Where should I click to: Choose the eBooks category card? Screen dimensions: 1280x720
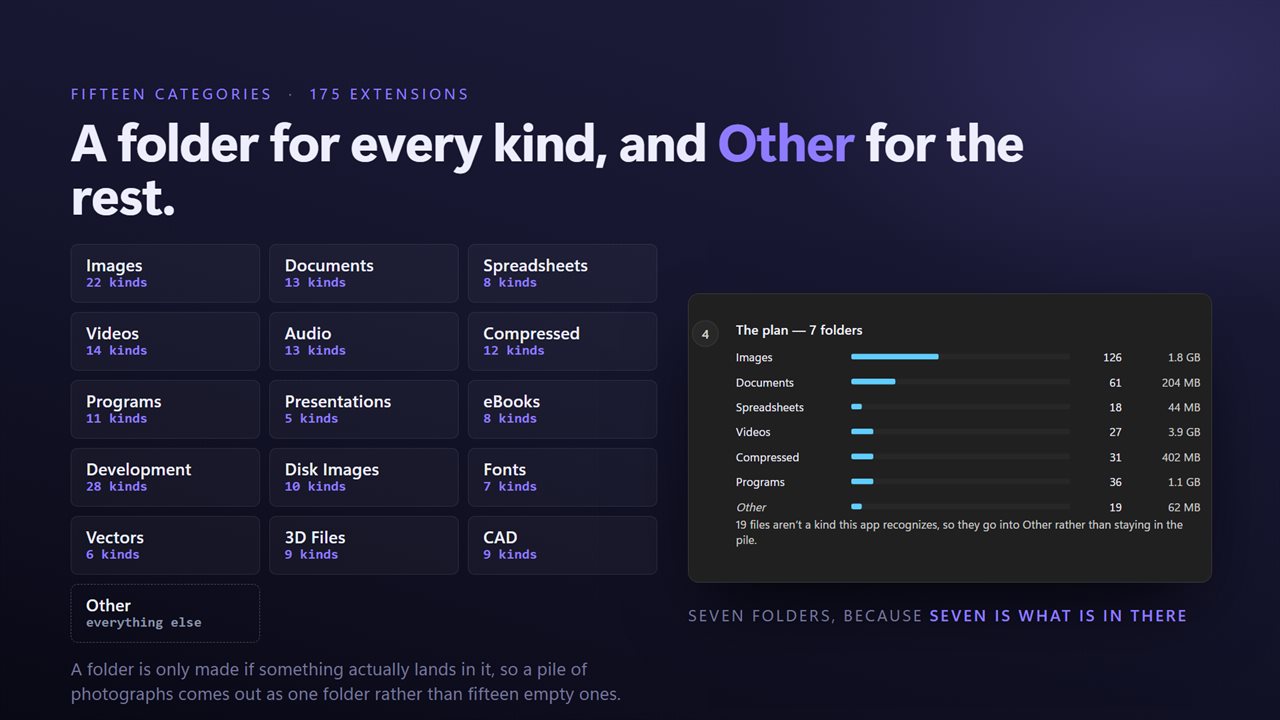pyautogui.click(x=562, y=409)
